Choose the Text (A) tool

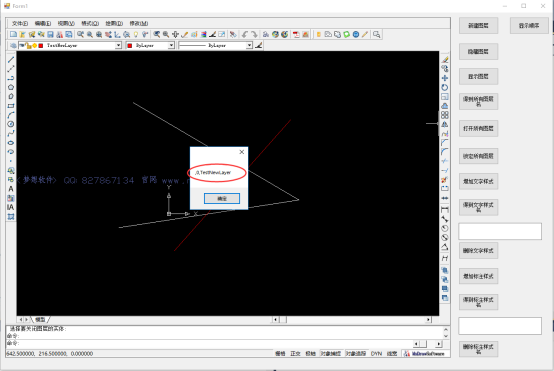(11, 189)
